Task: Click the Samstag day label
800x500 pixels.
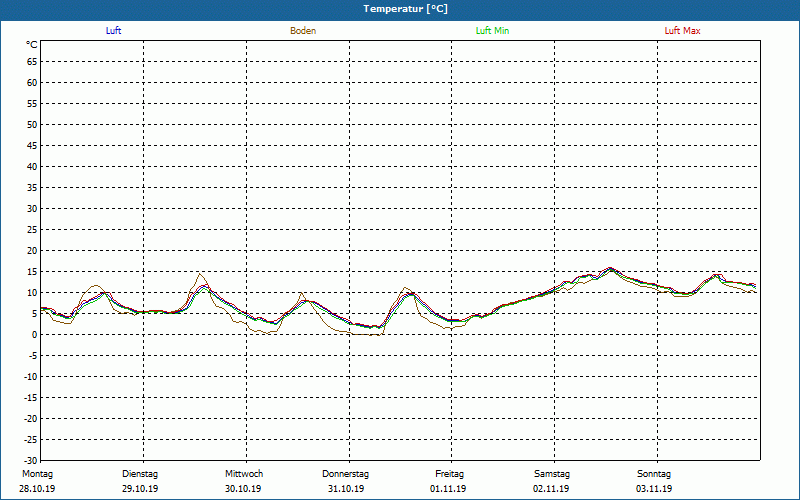Action: tap(552, 474)
